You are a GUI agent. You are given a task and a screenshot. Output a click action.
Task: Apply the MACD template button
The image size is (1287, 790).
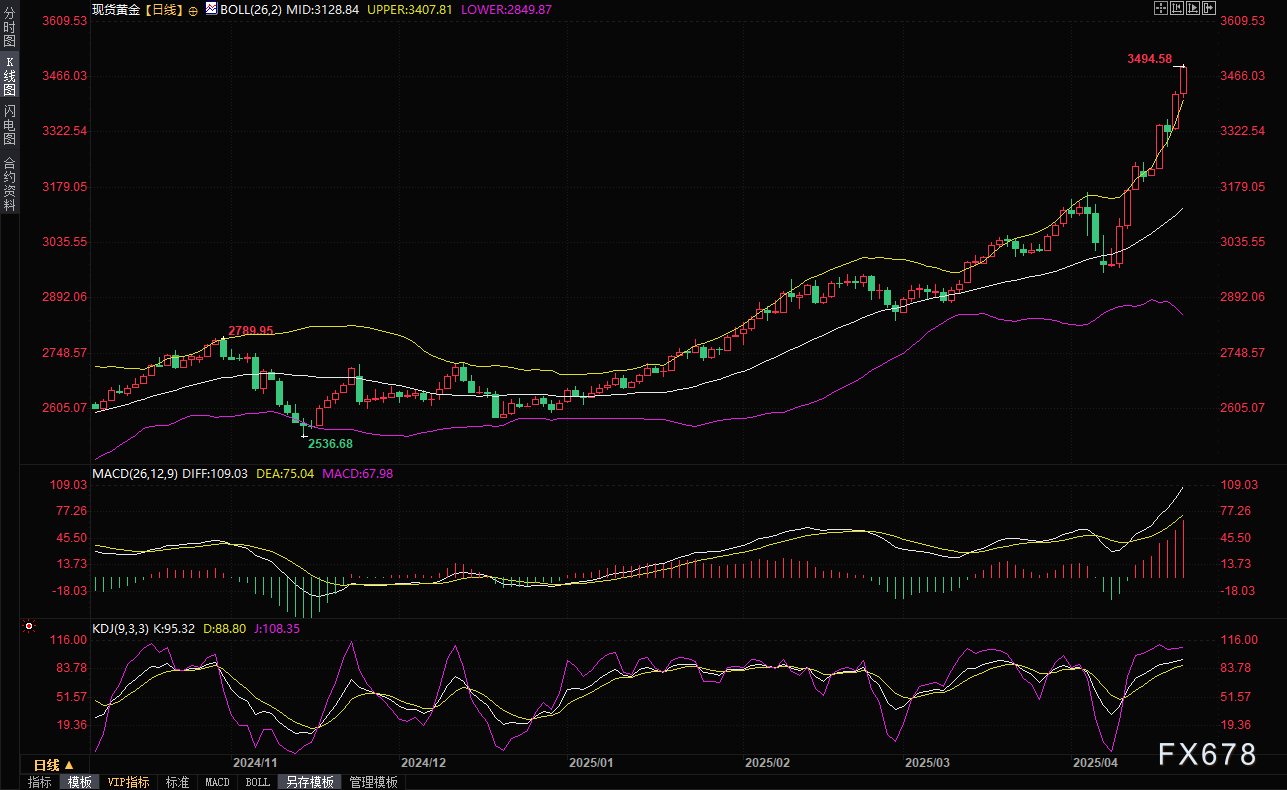coord(217,782)
